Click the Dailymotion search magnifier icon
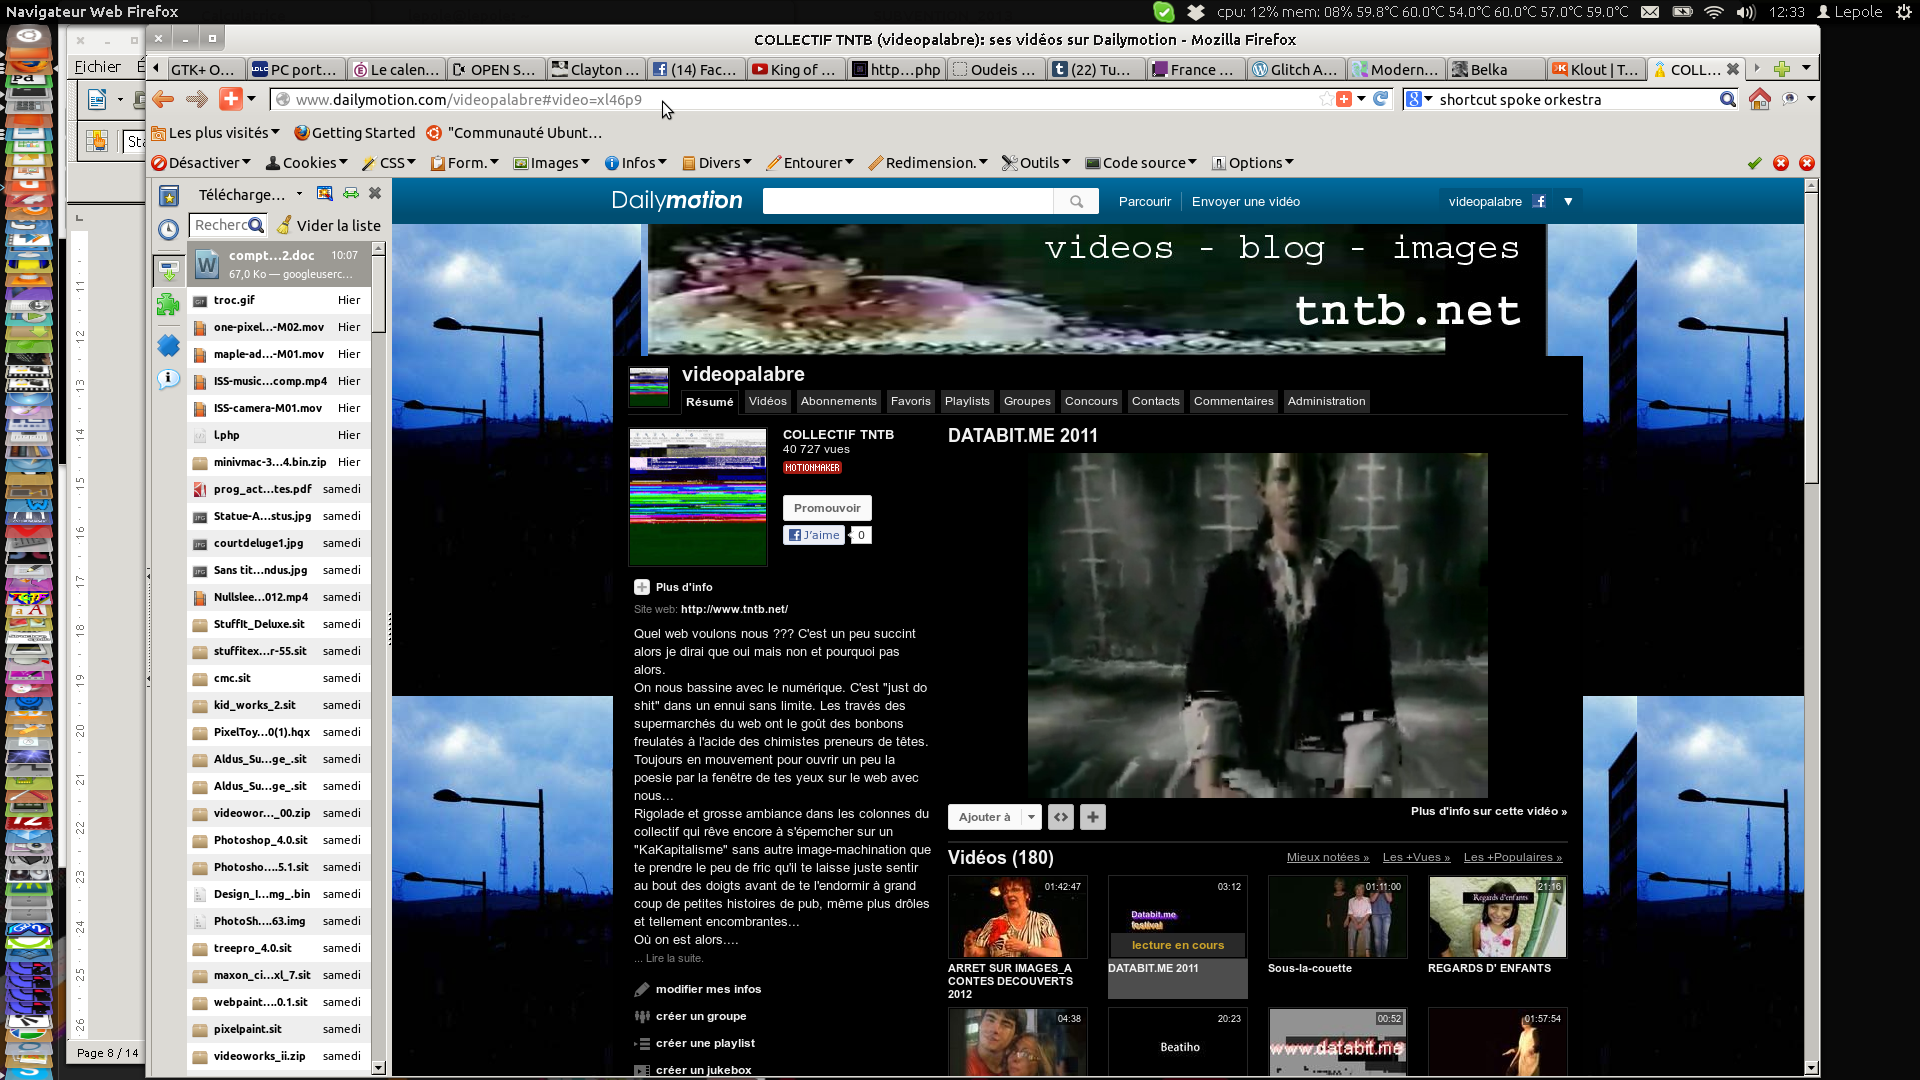Screen dimensions: 1920x1080 (1076, 201)
